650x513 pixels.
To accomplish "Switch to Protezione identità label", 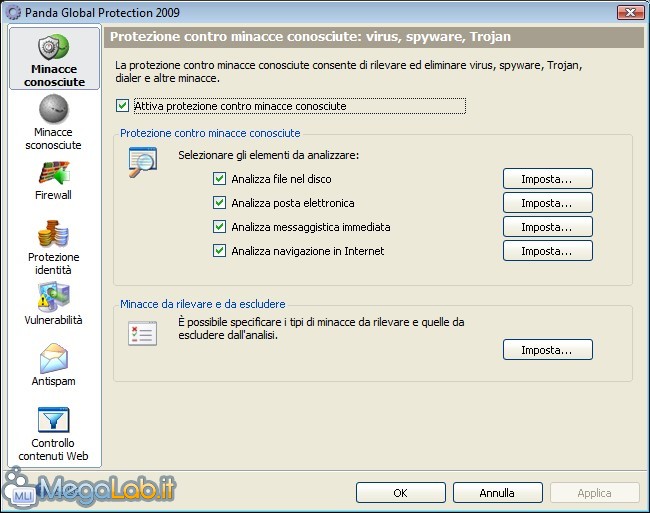I will [x=53, y=264].
